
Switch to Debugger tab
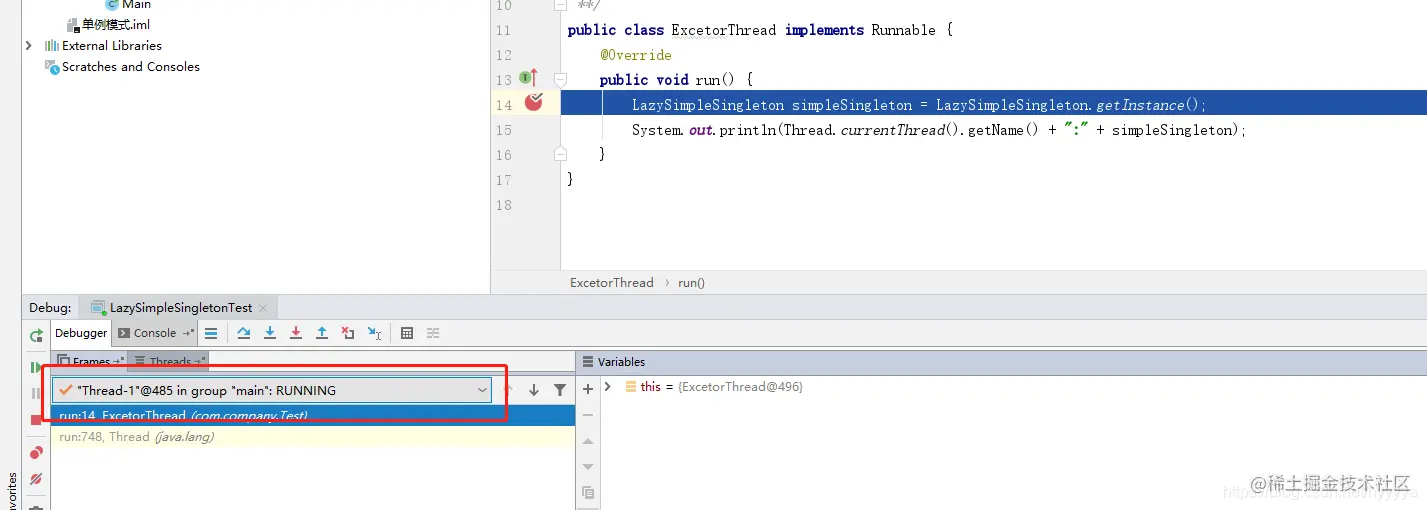[81, 333]
